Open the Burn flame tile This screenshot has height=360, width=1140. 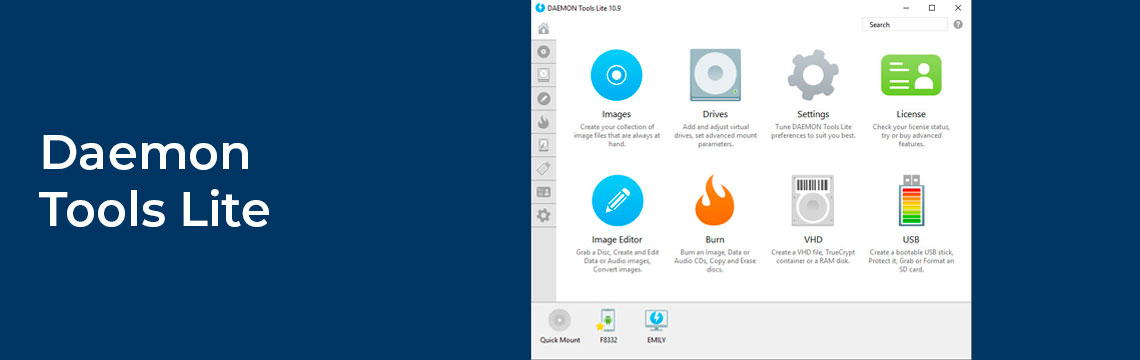(x=715, y=201)
